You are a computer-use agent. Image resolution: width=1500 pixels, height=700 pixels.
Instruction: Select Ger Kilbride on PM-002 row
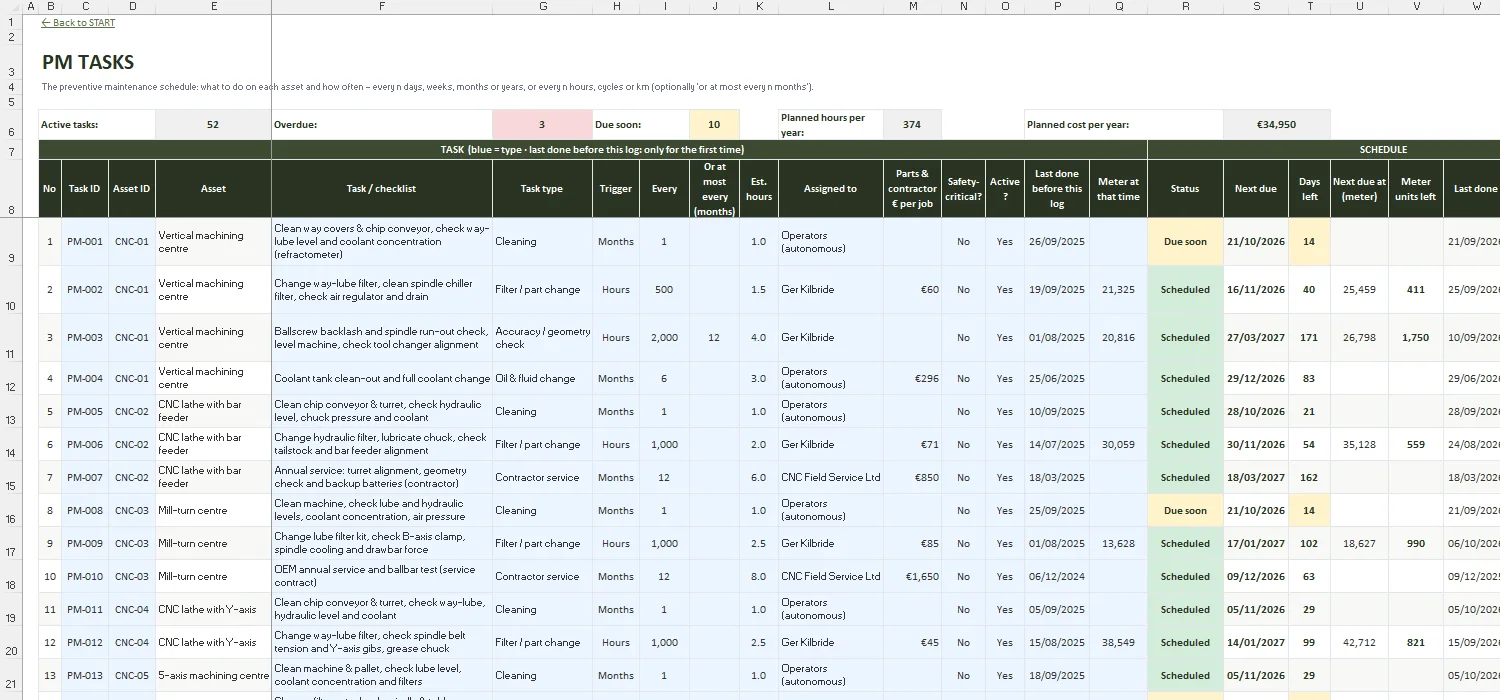point(830,290)
